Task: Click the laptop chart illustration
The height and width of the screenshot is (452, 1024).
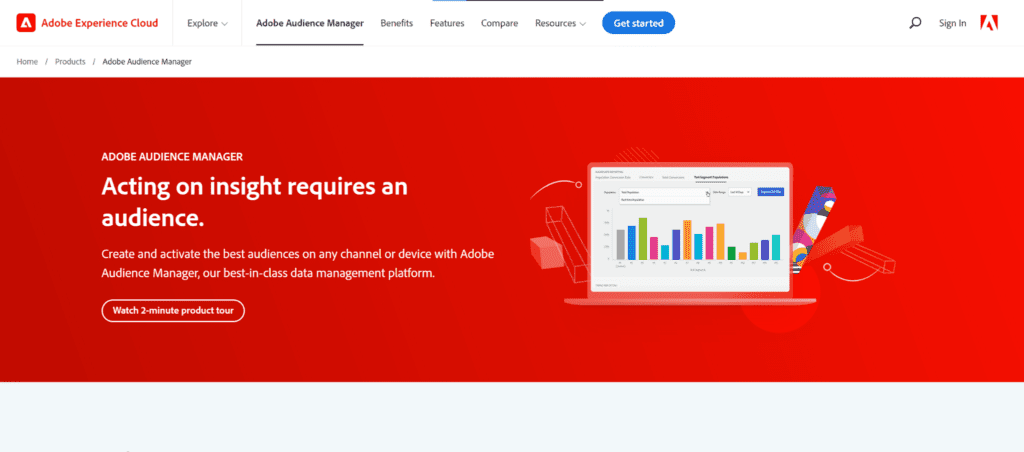Action: (690, 233)
